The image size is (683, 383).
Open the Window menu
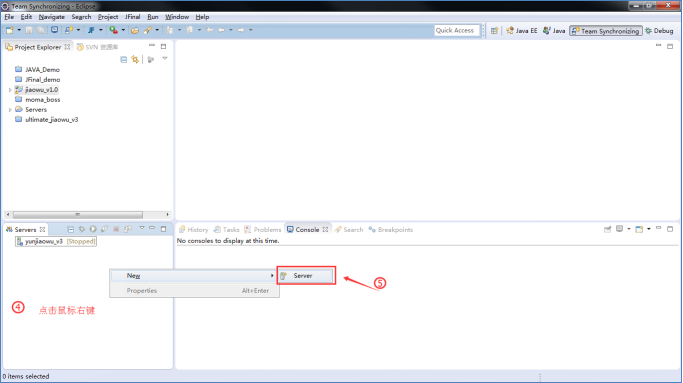click(176, 17)
